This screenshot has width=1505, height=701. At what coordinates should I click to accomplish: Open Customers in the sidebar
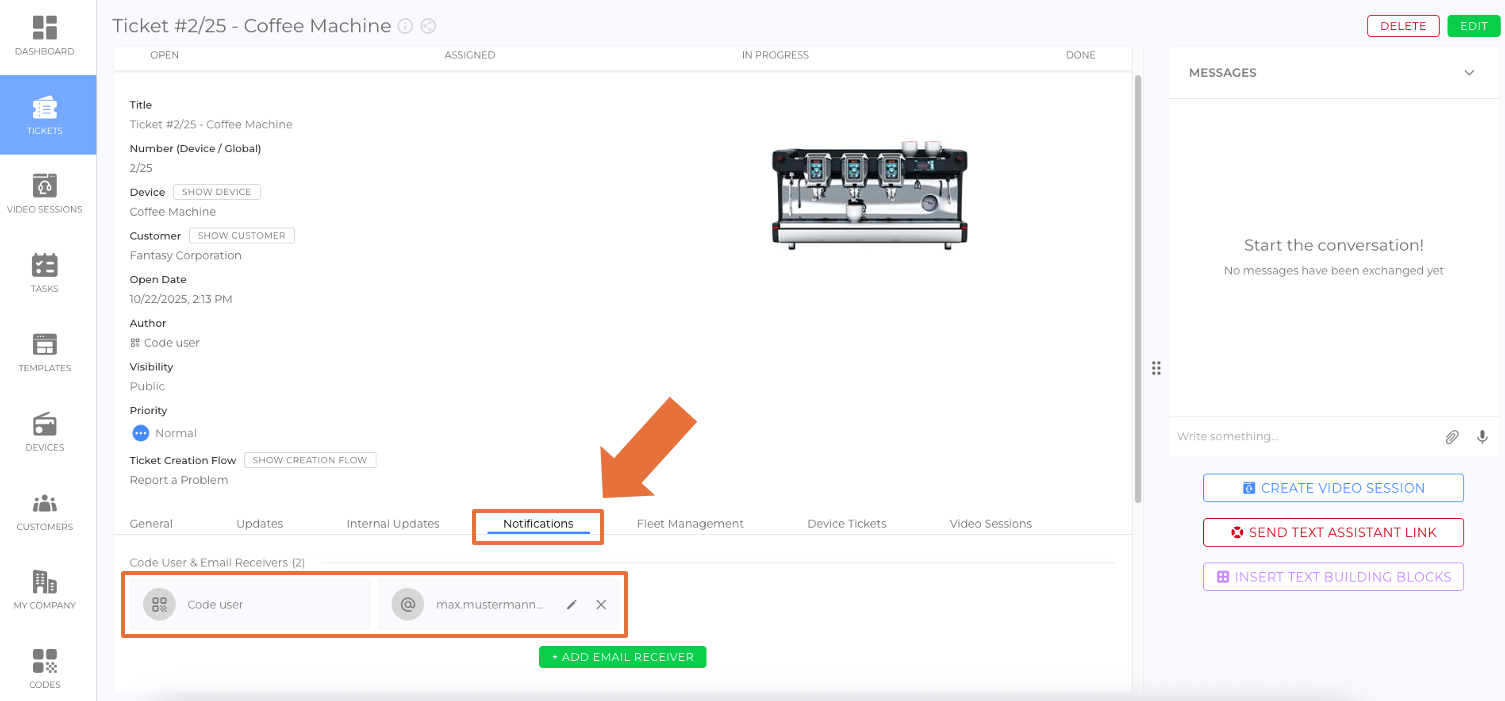click(45, 510)
